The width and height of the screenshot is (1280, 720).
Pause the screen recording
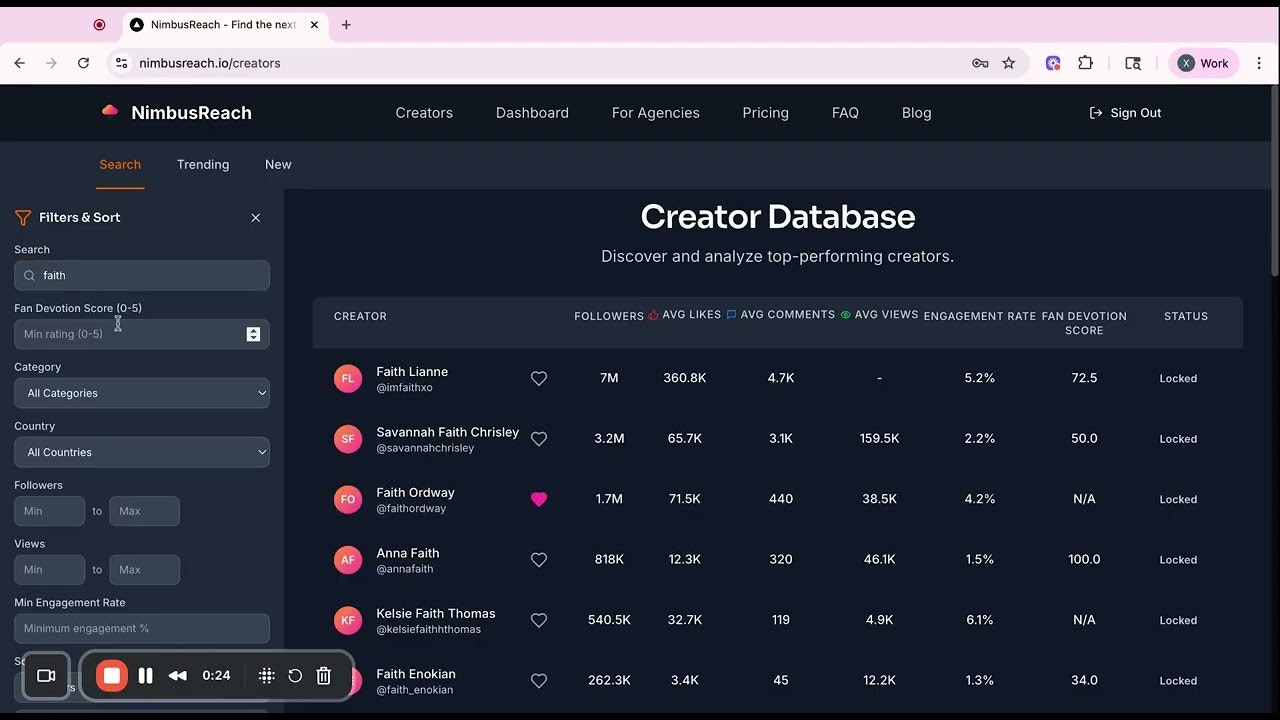coord(146,676)
